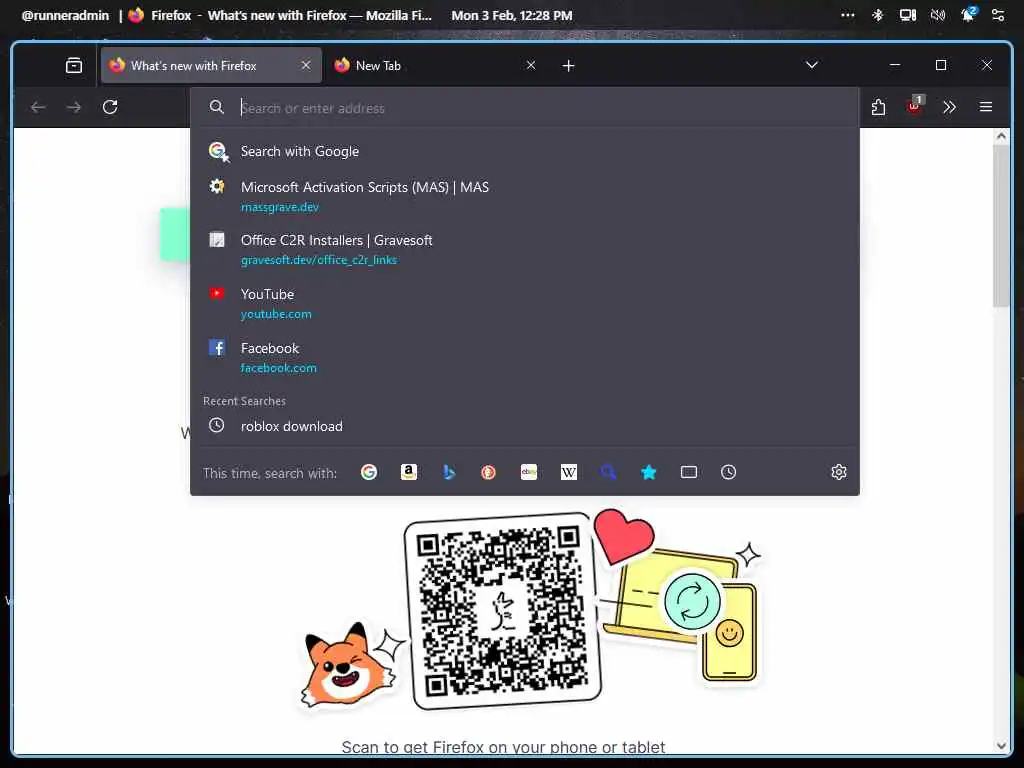Open the Extensions puzzle-piece menu
This screenshot has width=1024, height=768.
coord(878,107)
